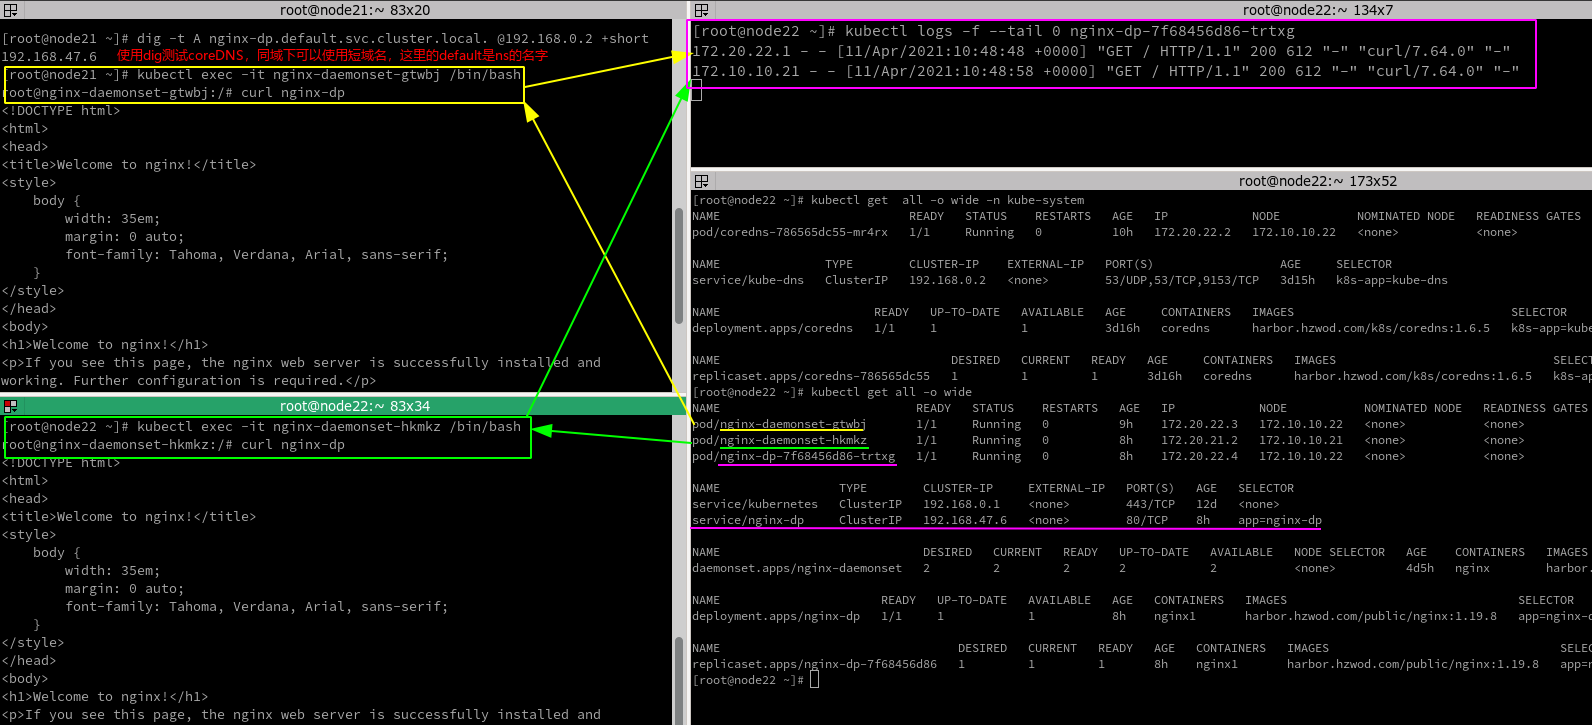Select service/kubernetes row name
Screen dimensions: 1592x725
point(755,504)
